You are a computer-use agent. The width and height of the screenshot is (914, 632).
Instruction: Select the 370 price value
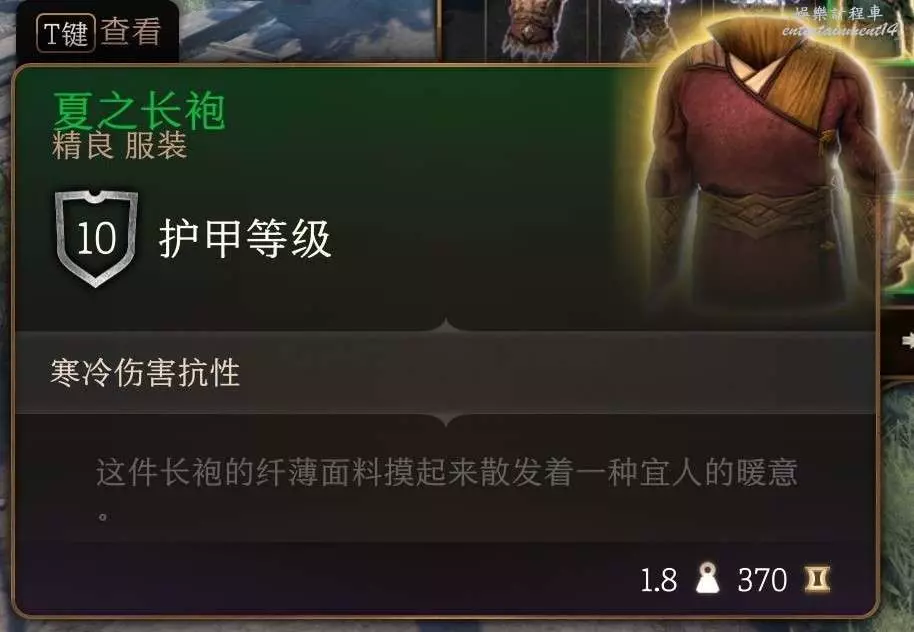tap(762, 580)
